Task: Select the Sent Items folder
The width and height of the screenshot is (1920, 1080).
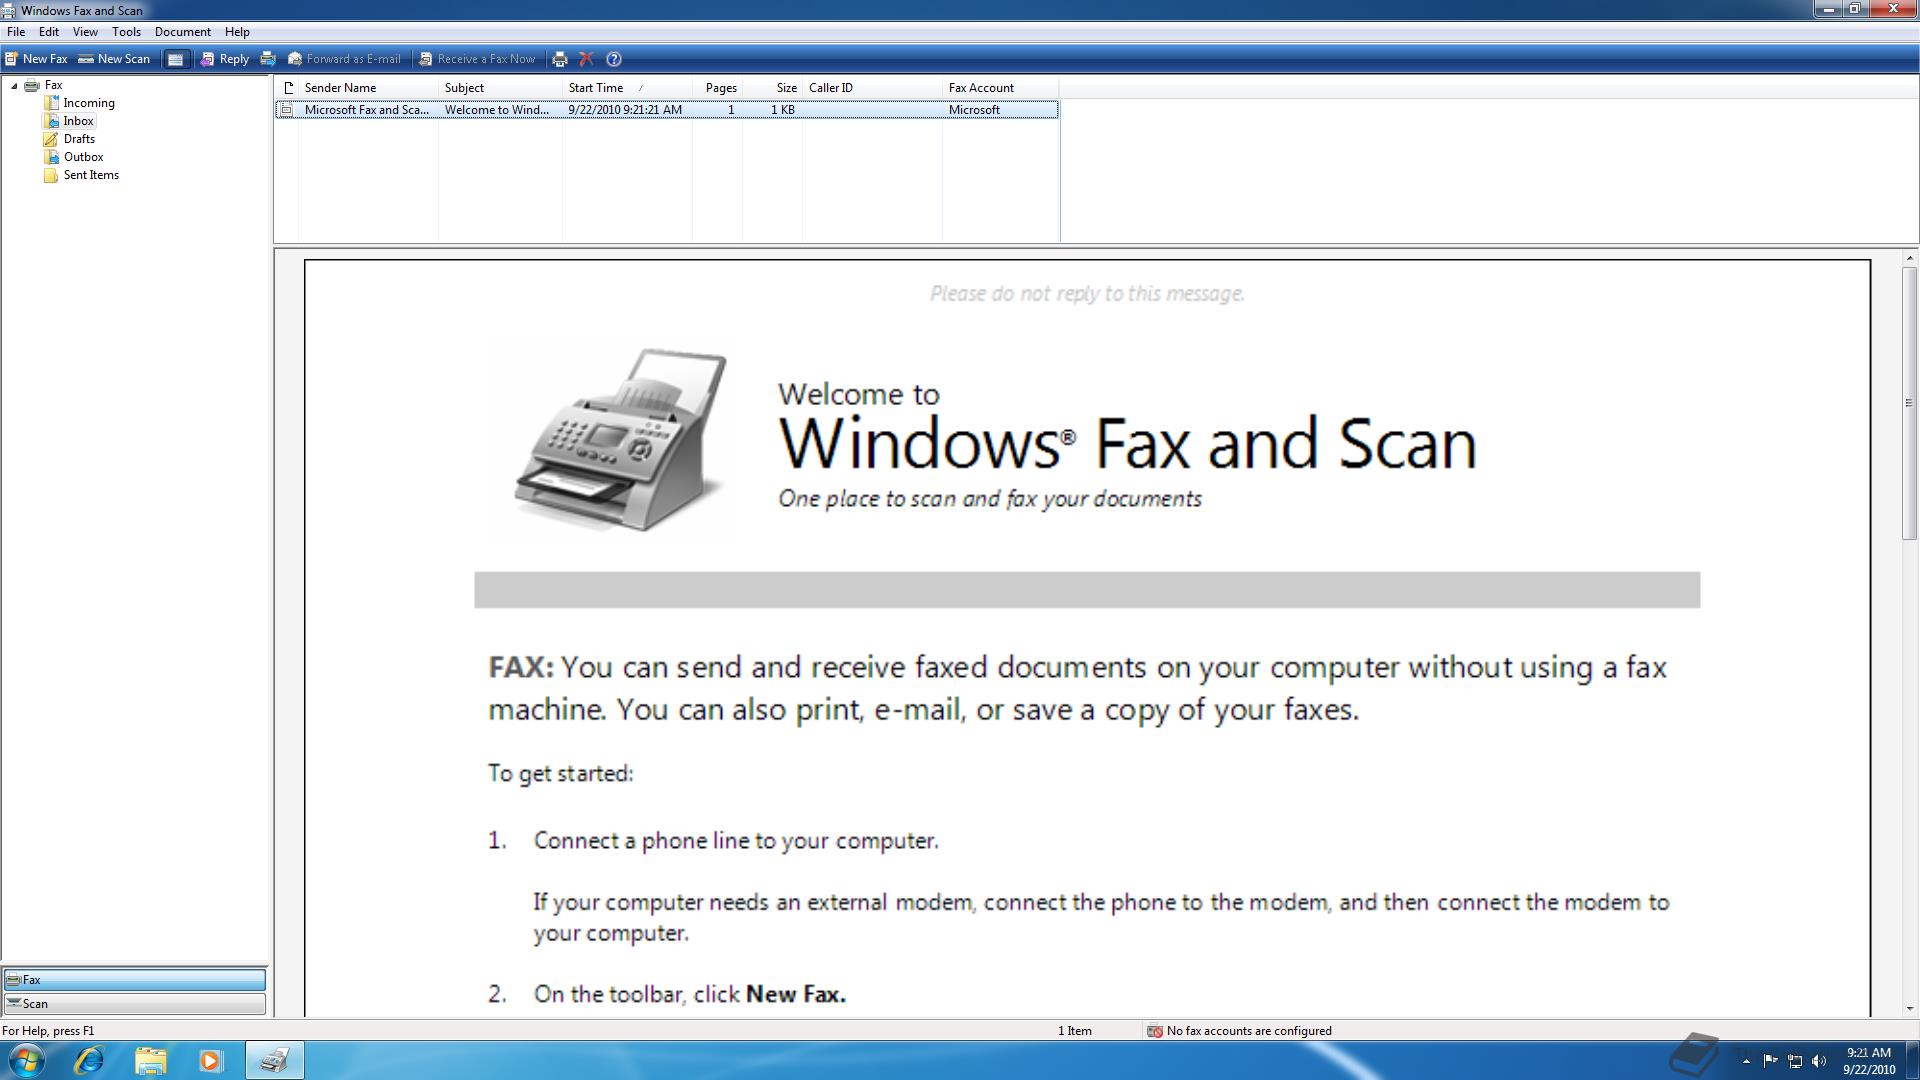Action: (x=91, y=175)
